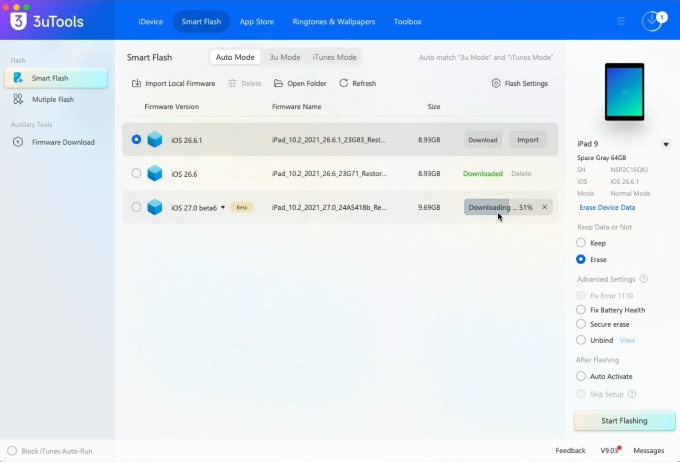The image size is (680, 462).
Task: Open the hamburger menu icon
Action: point(621,21)
